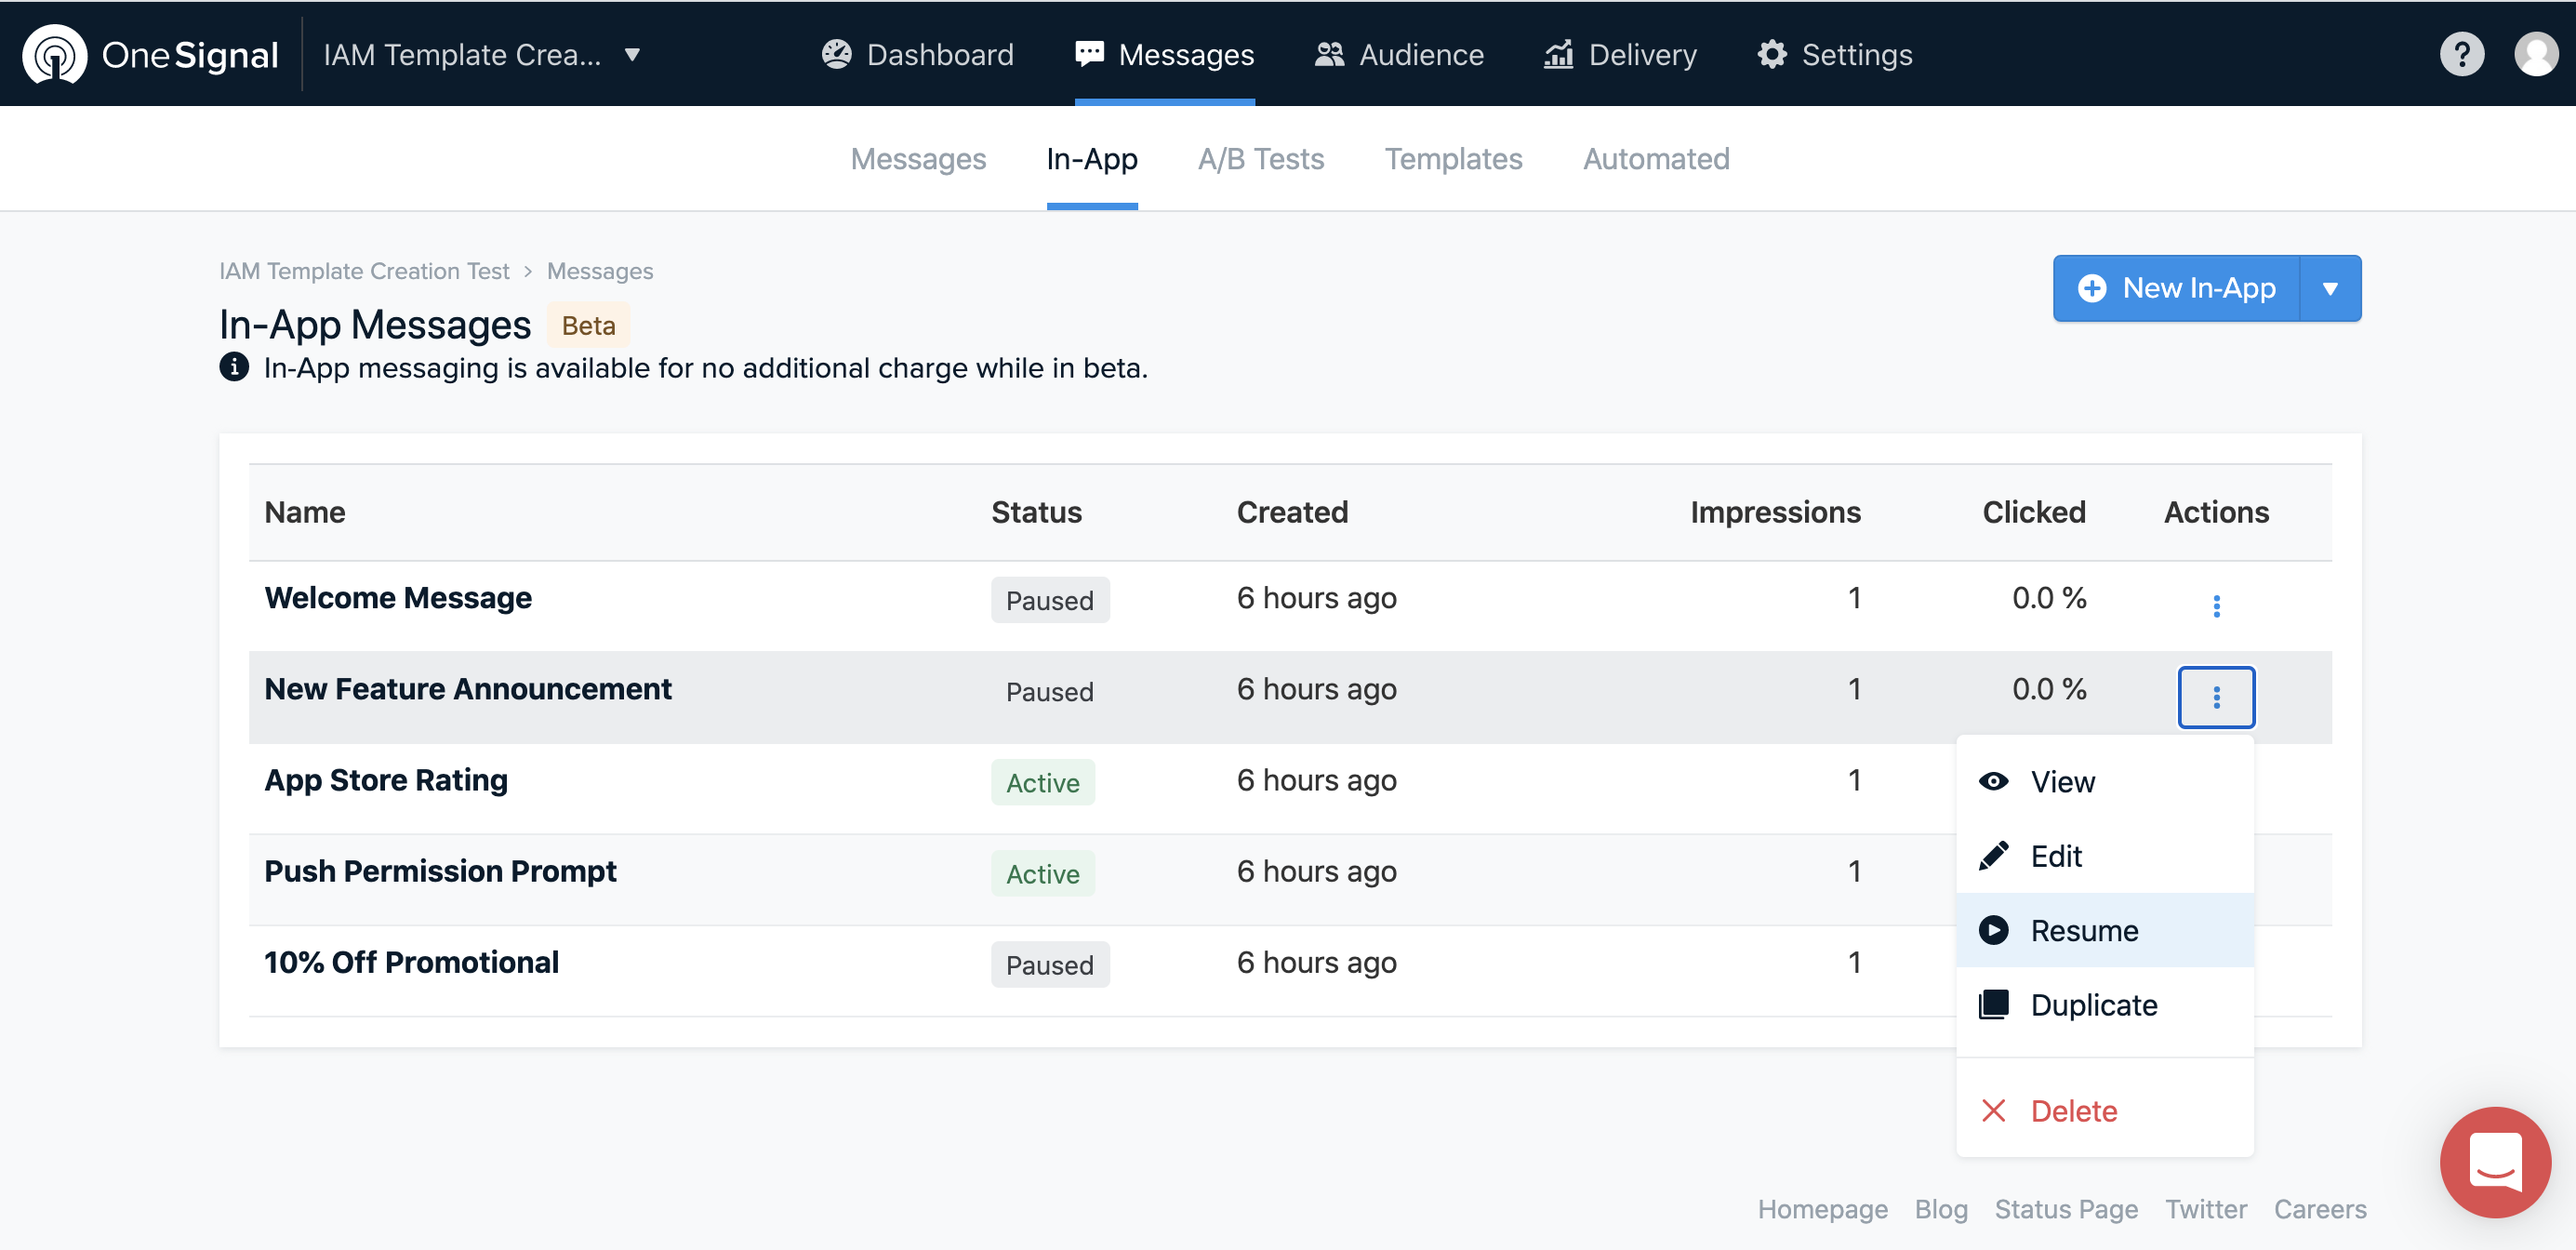Viewport: 2576px width, 1250px height.
Task: Open the Delivery chart nav item
Action: coord(1620,55)
